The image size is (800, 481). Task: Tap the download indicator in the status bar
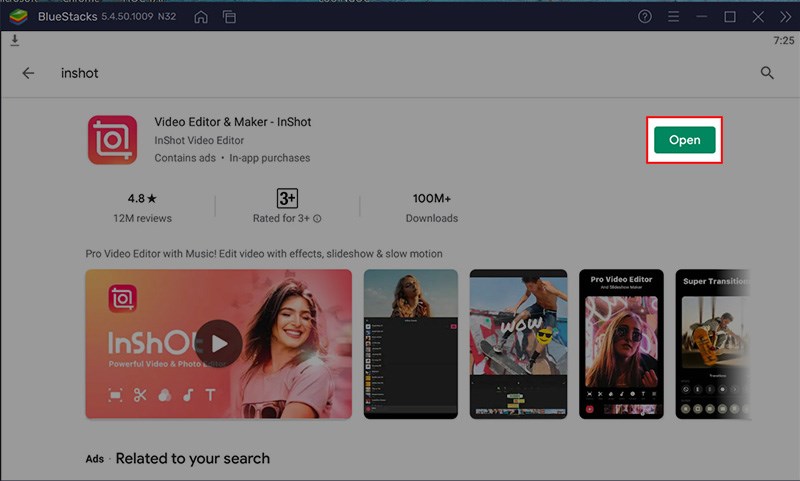pyautogui.click(x=15, y=40)
